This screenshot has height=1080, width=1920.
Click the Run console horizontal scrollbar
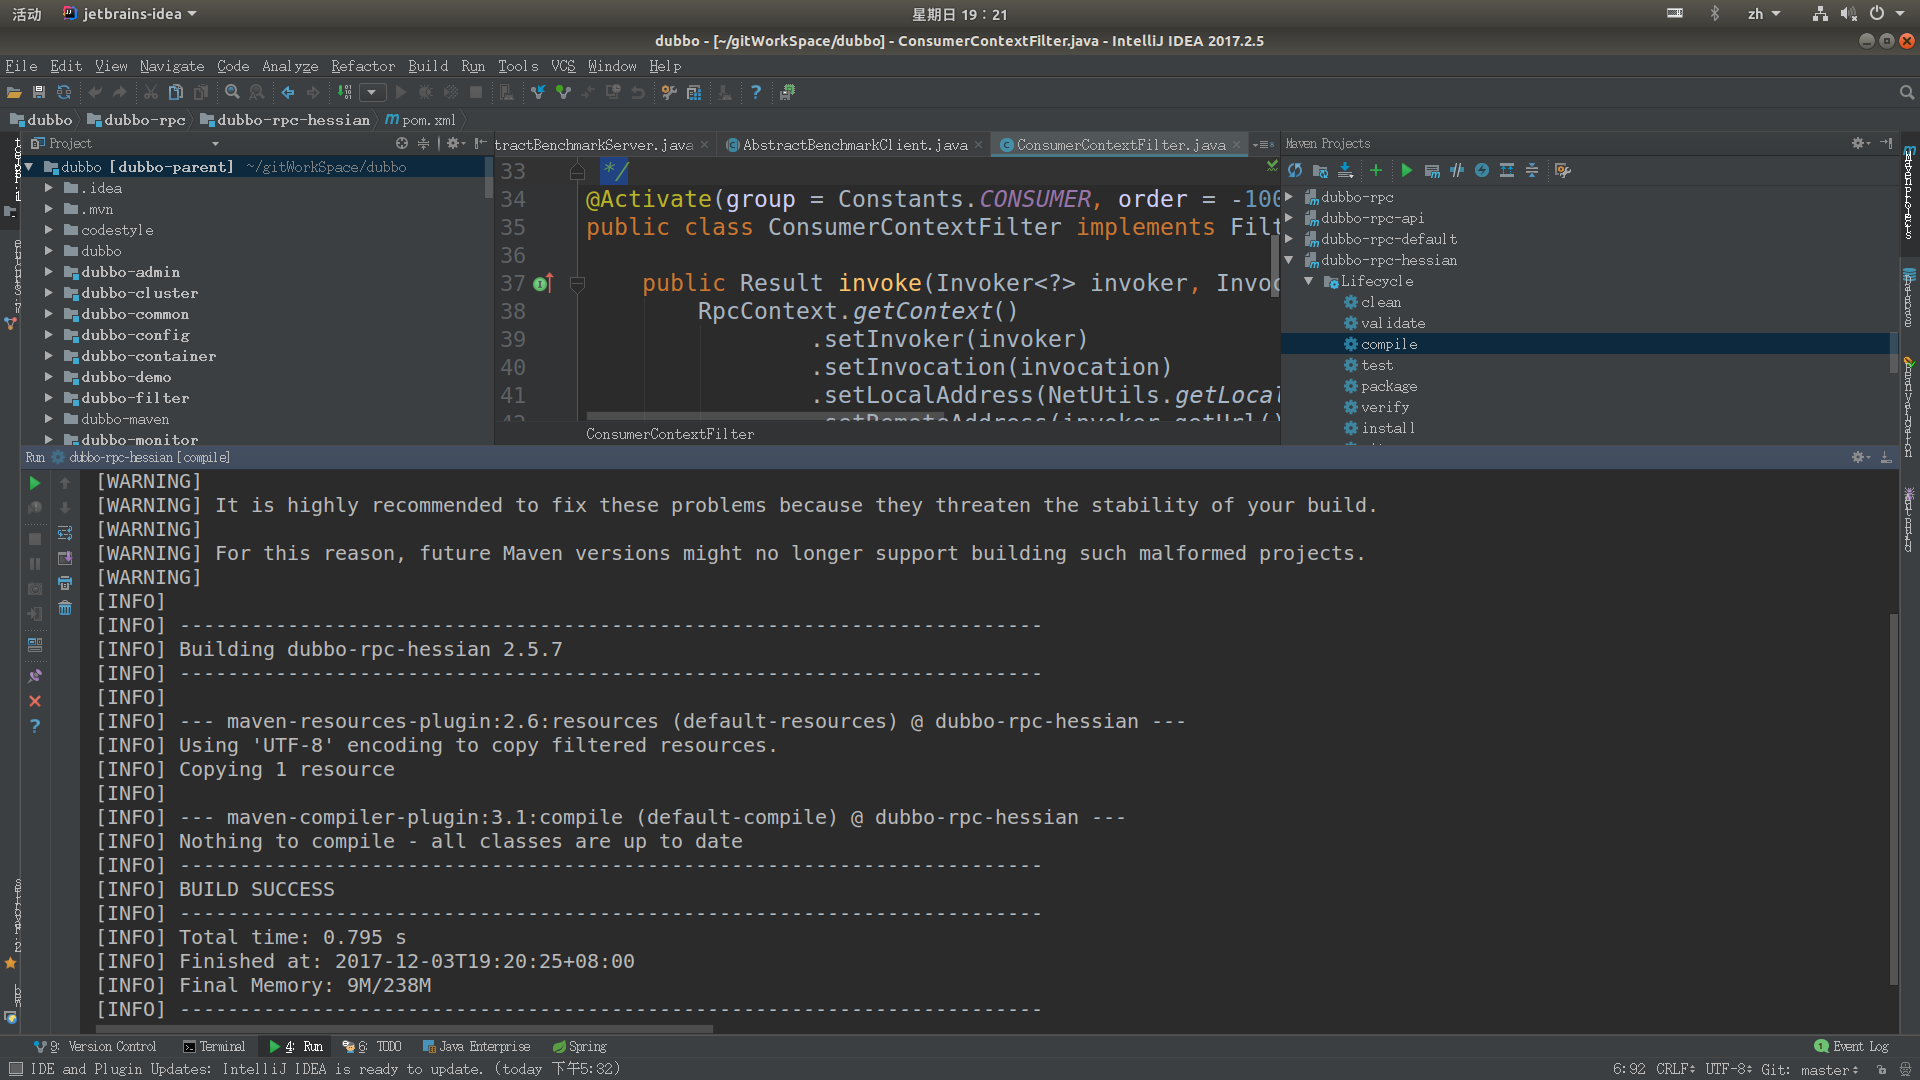click(x=405, y=1028)
